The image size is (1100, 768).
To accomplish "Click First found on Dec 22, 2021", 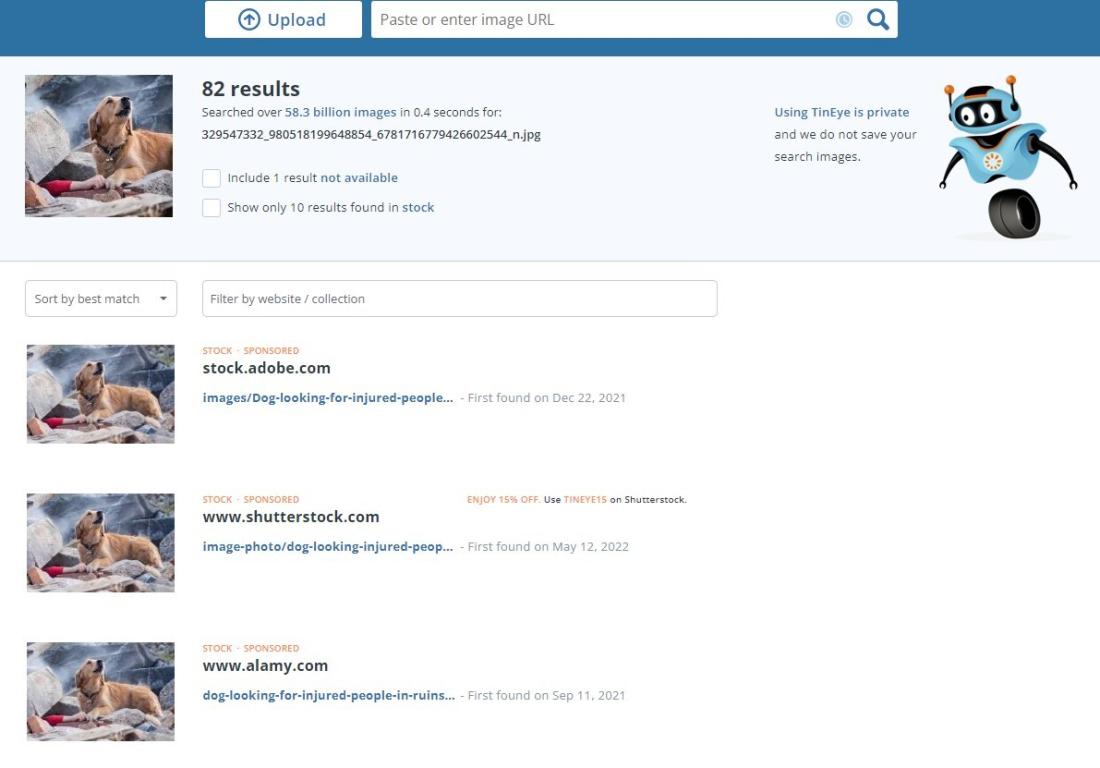I will [x=546, y=398].
